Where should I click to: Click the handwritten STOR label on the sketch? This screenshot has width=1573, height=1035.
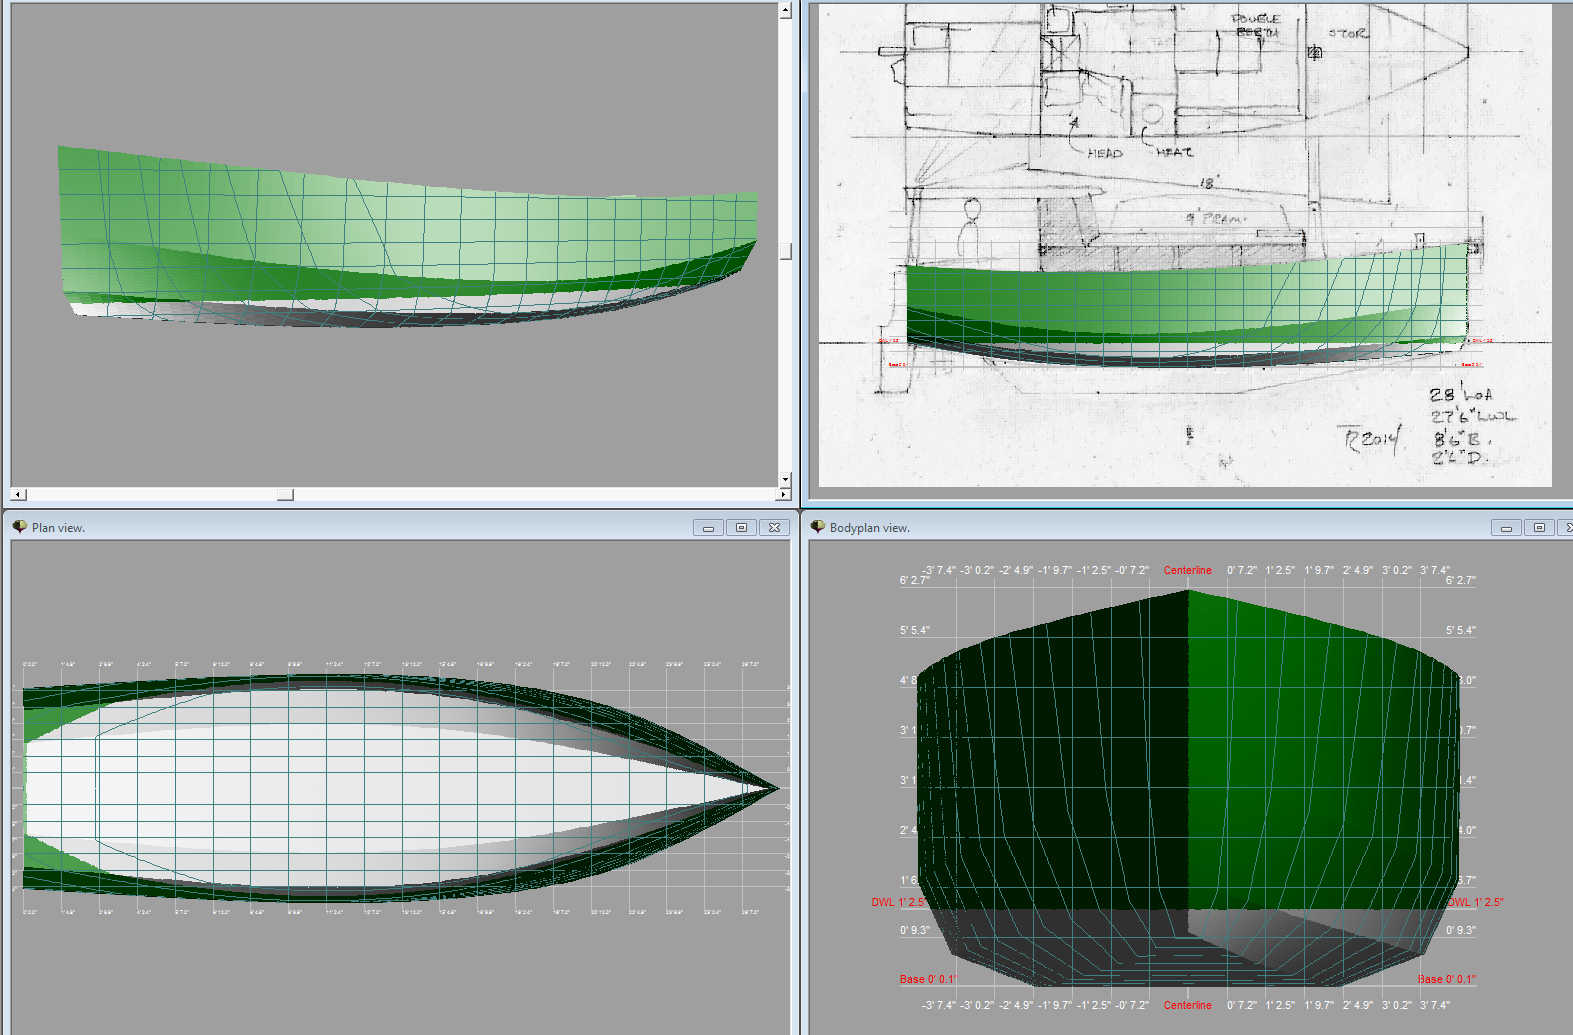(1347, 34)
